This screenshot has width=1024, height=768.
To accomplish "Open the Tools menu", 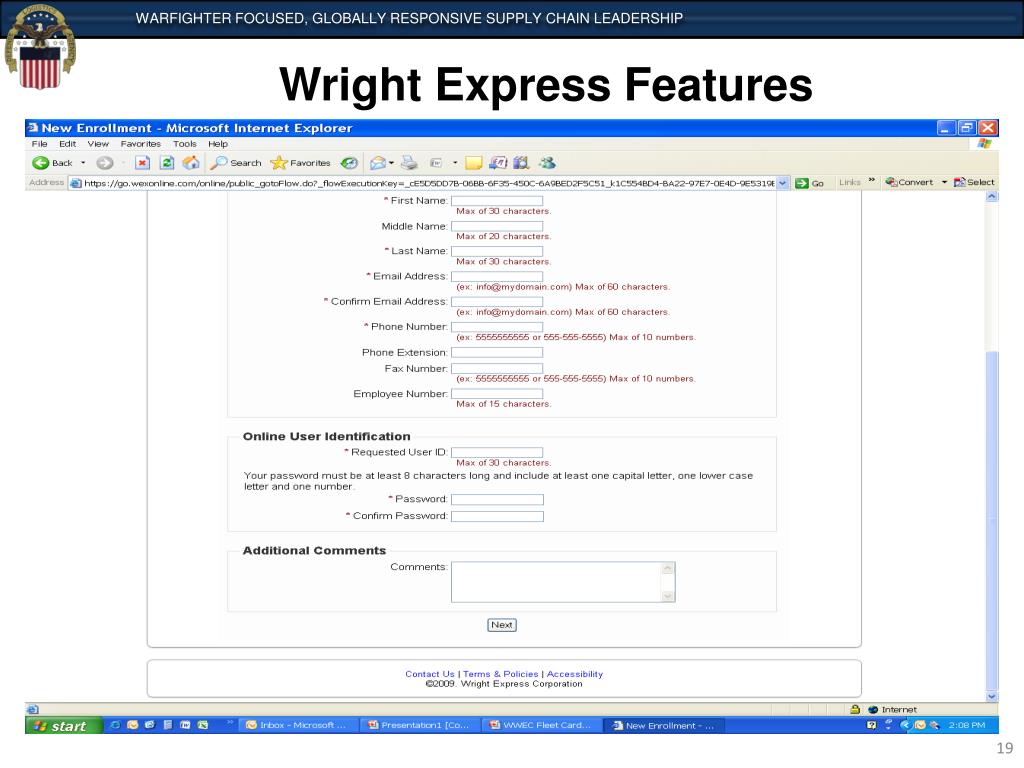I will 185,144.
